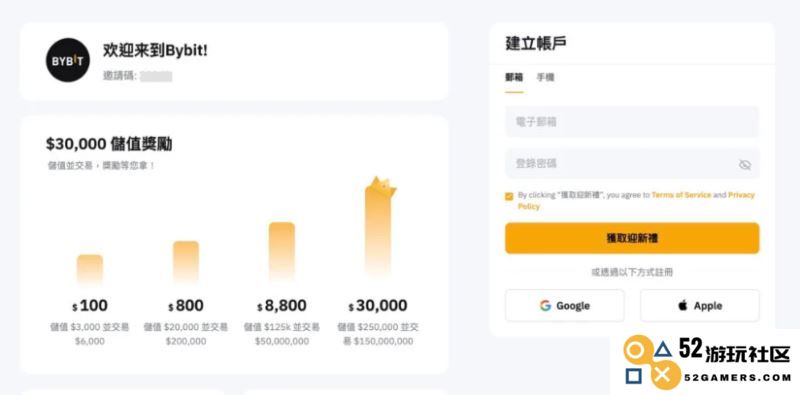The image size is (800, 395).
Task: Select the 郵箱 tab
Action: pyautogui.click(x=514, y=78)
